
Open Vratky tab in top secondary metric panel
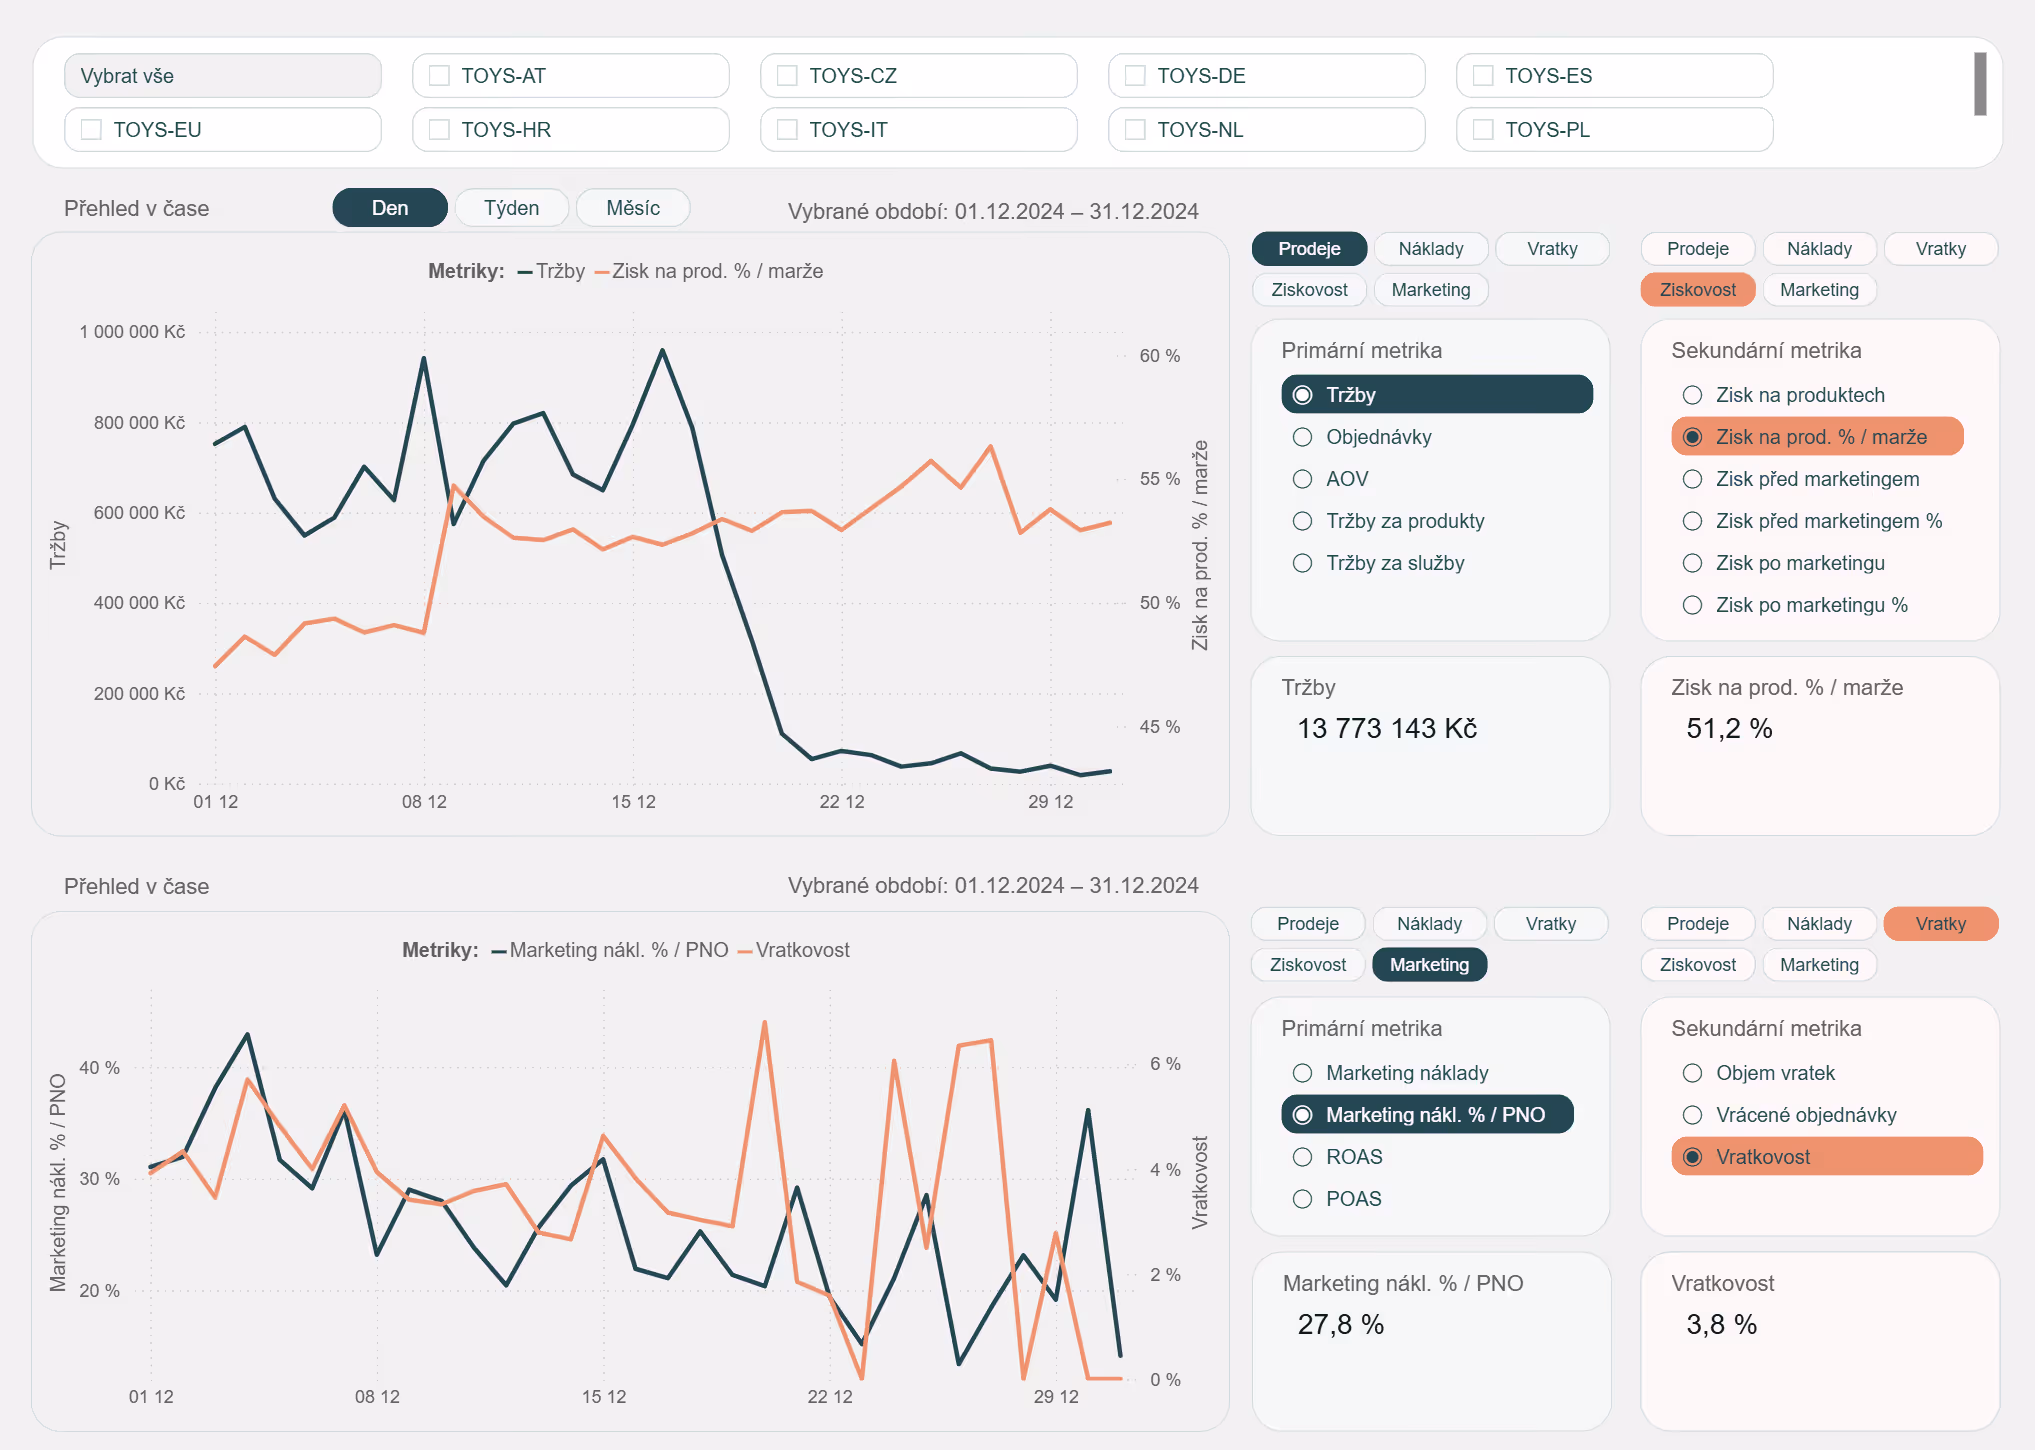1941,249
